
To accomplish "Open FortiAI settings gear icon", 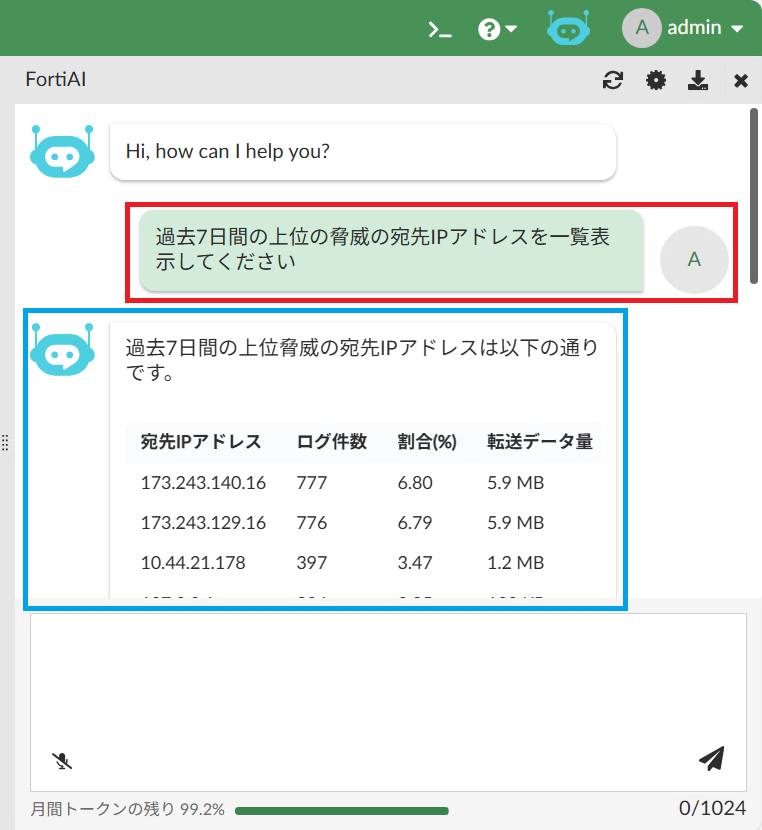I will [x=656, y=81].
